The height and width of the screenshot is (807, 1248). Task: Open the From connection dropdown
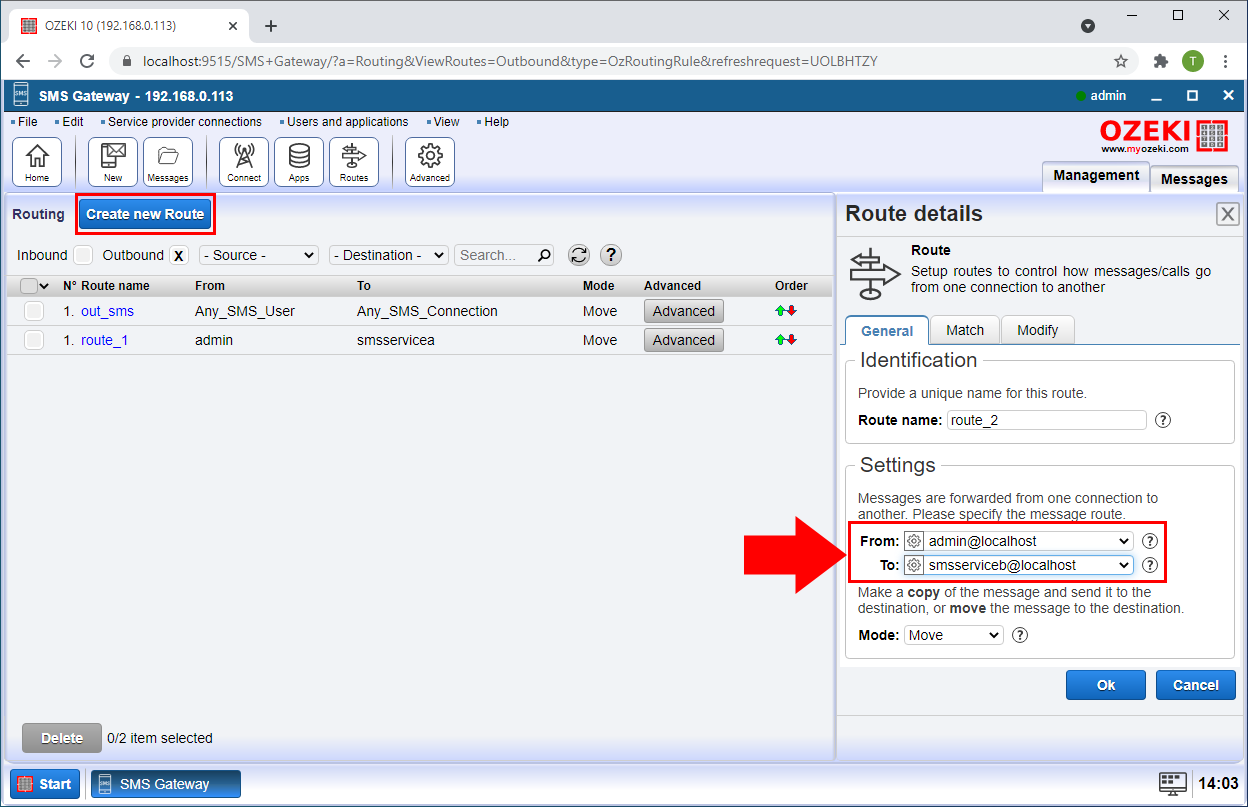tap(1018, 541)
